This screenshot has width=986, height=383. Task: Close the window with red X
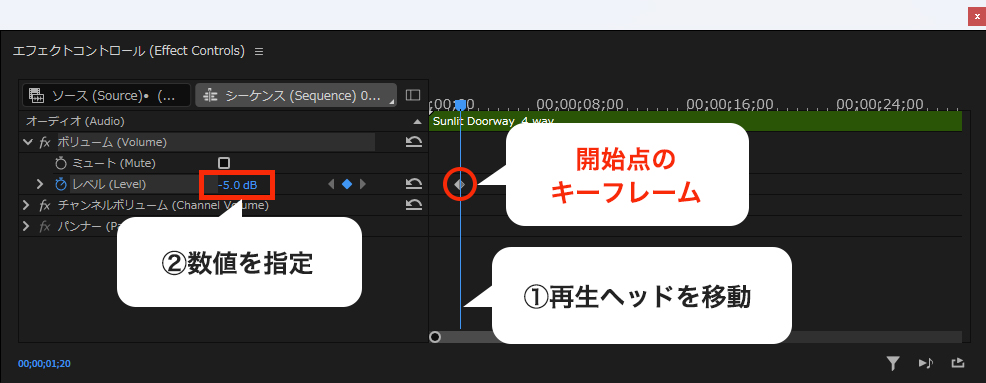976,18
